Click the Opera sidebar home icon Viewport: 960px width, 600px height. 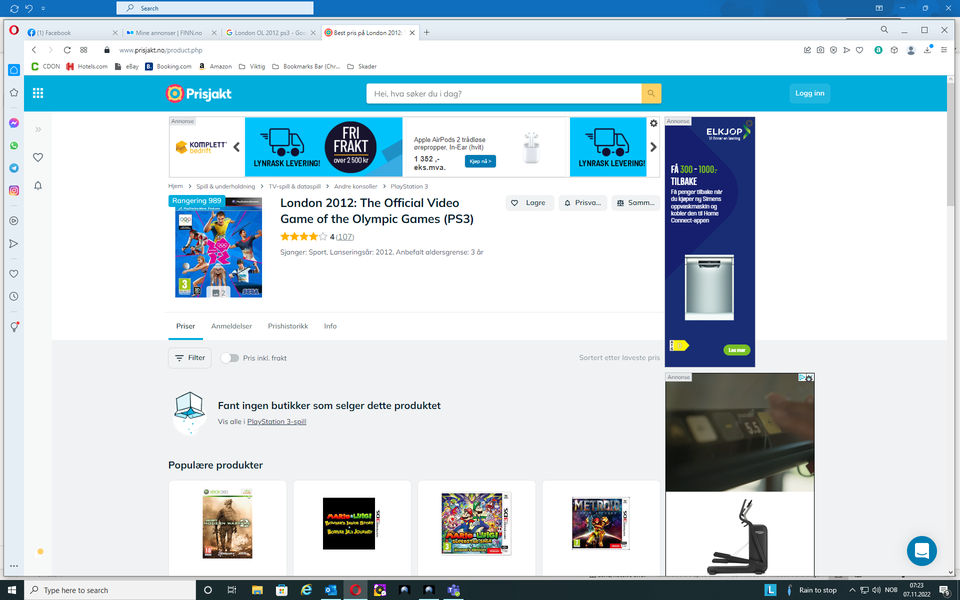pyautogui.click(x=13, y=70)
